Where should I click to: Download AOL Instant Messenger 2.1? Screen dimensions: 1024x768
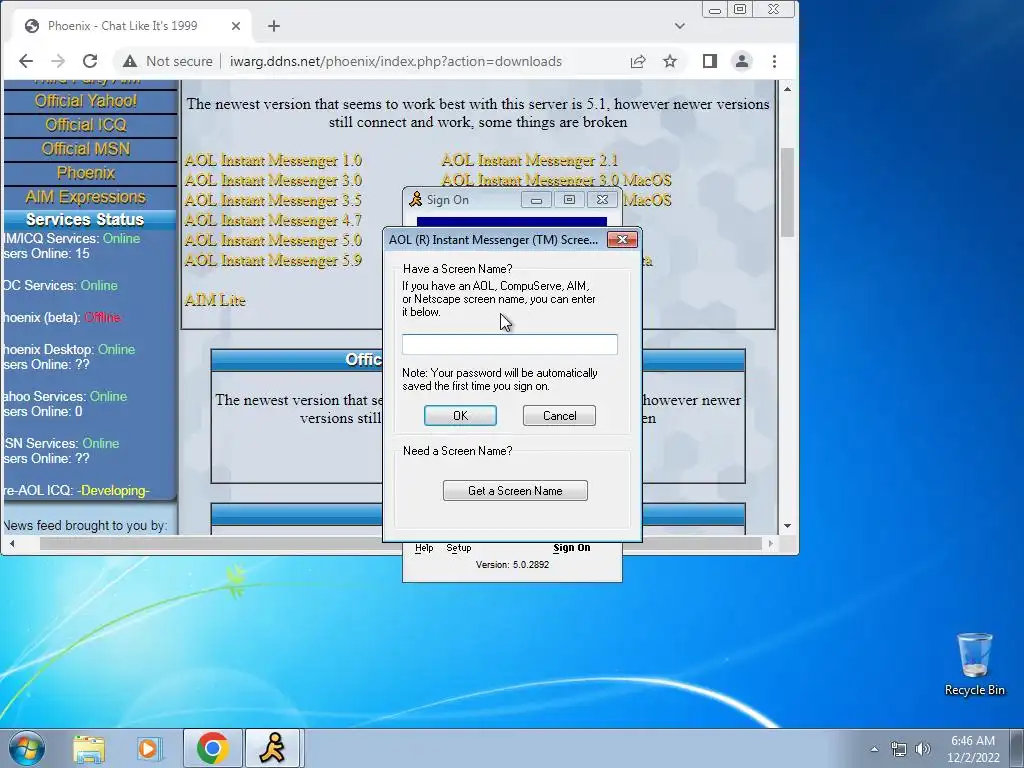point(530,161)
